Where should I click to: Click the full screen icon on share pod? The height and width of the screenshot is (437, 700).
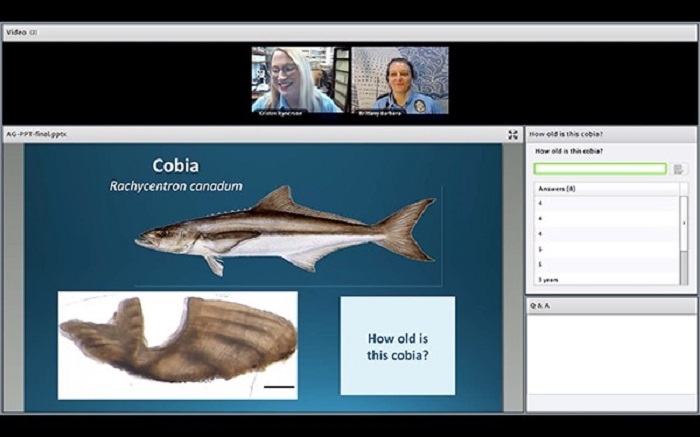513,134
